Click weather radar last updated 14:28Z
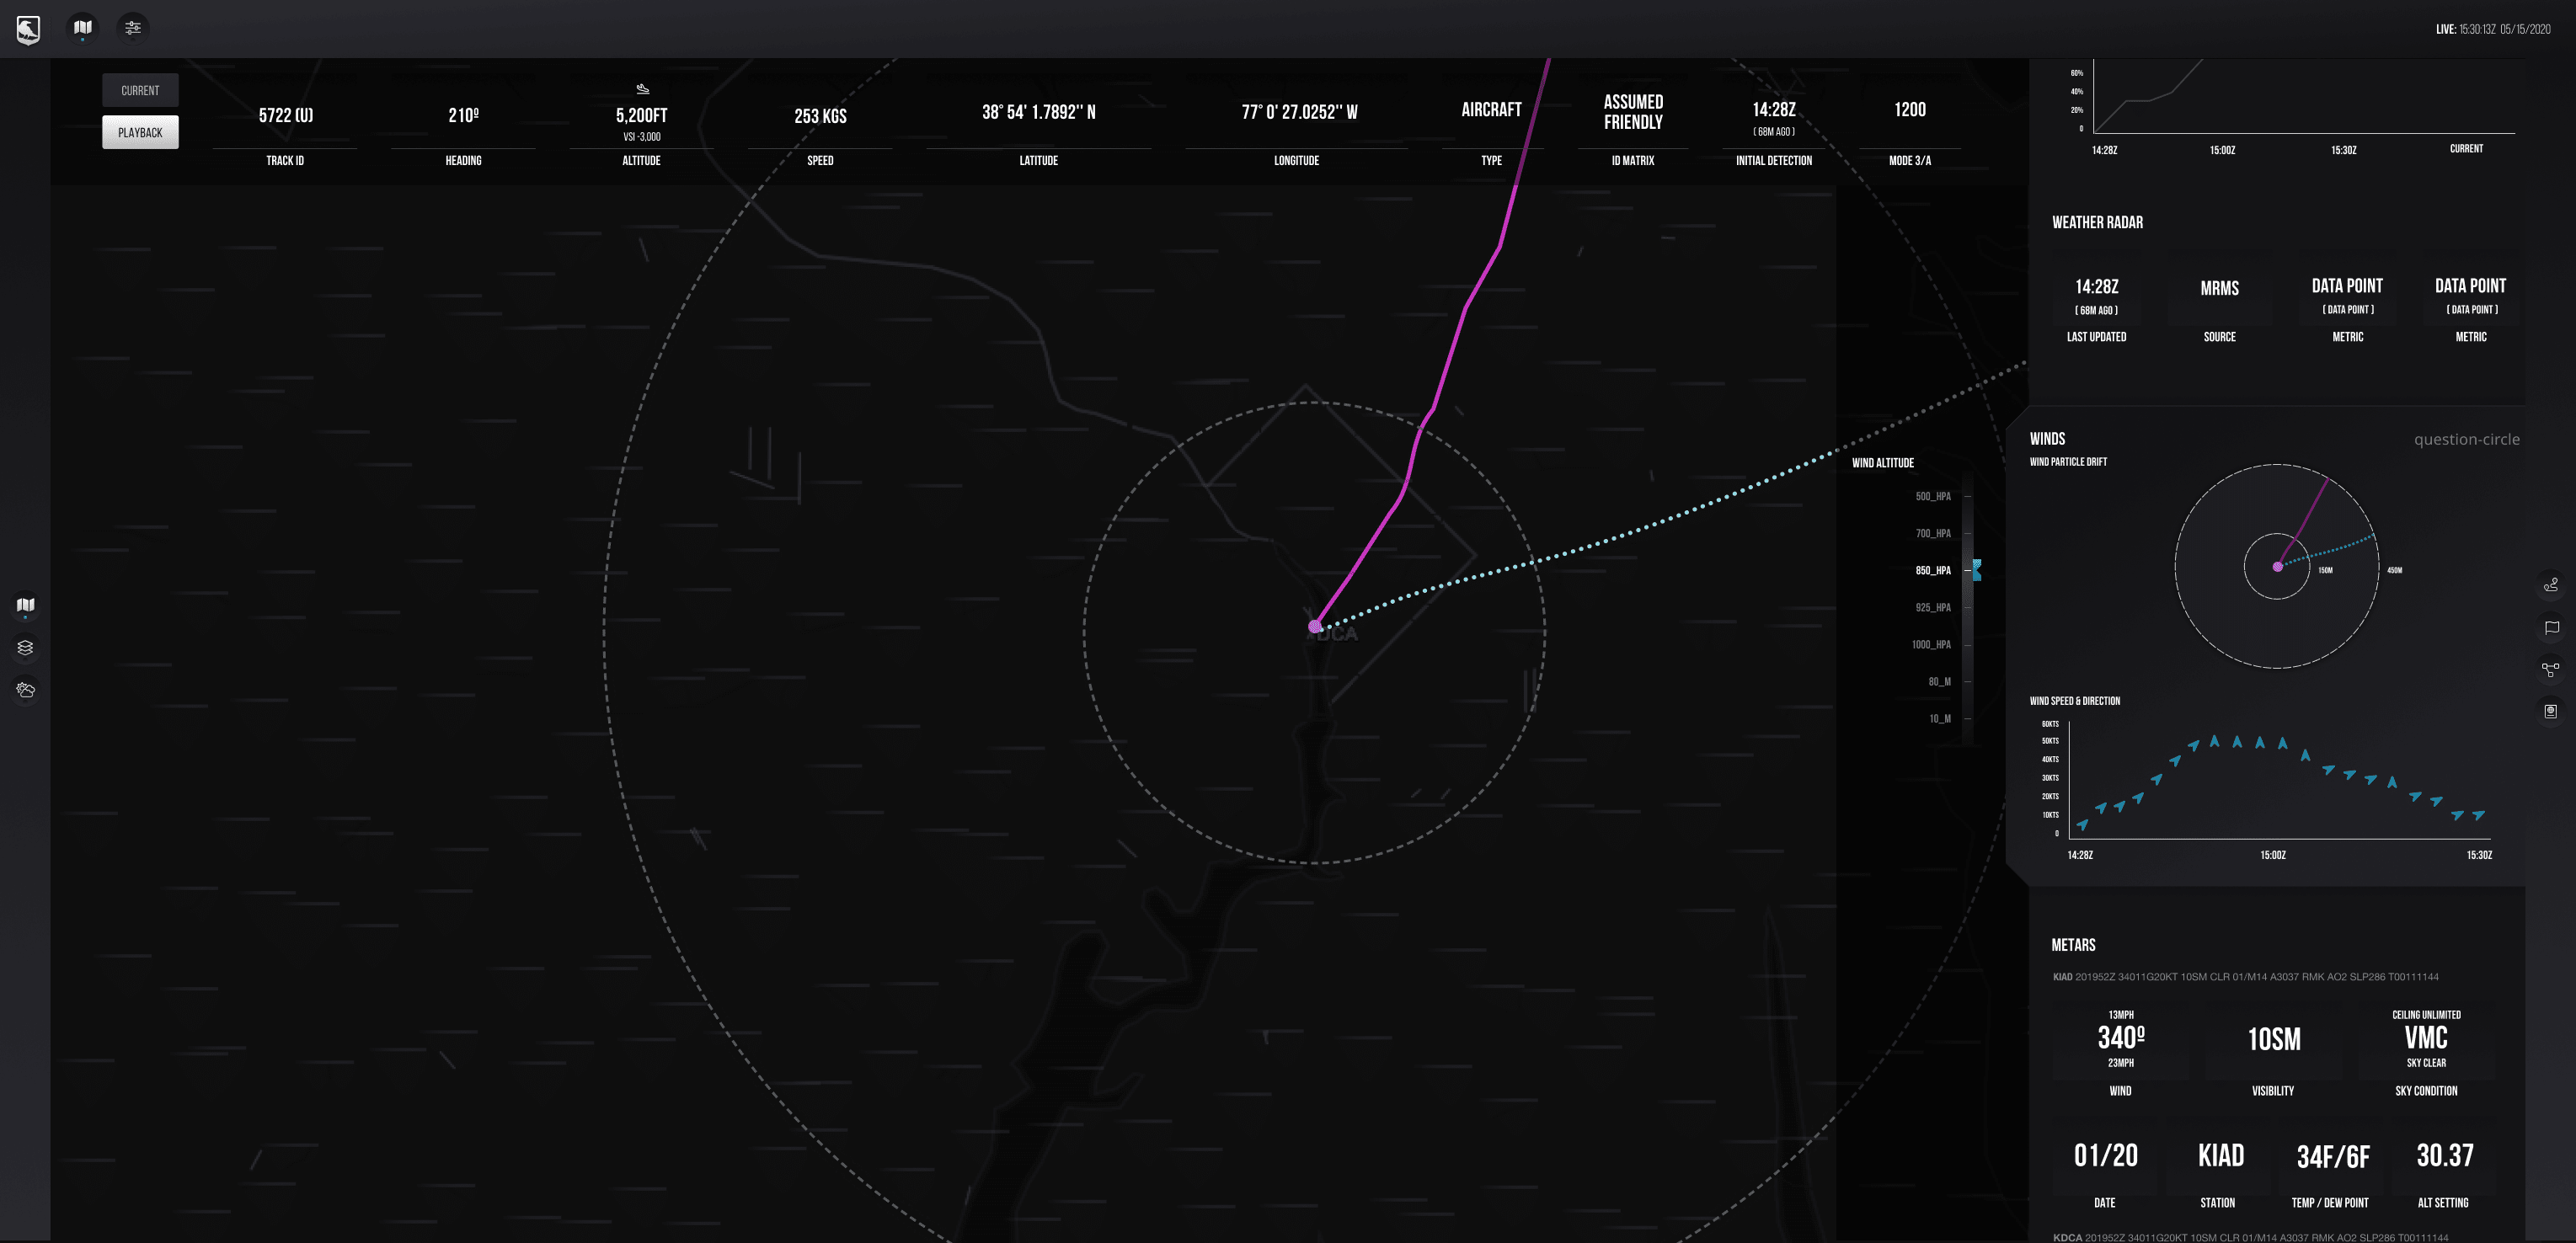 pyautogui.click(x=2096, y=286)
